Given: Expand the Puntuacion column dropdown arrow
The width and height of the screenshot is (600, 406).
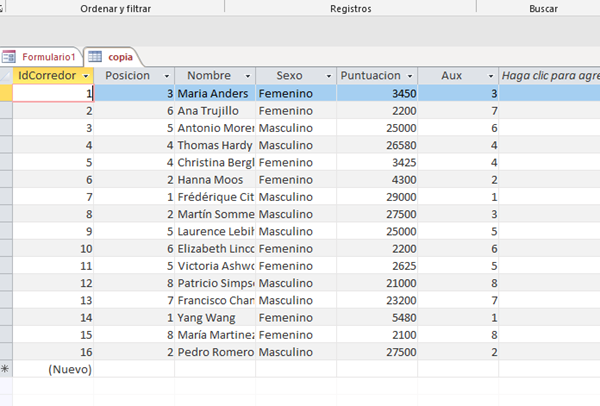Looking at the screenshot, I should pyautogui.click(x=410, y=76).
